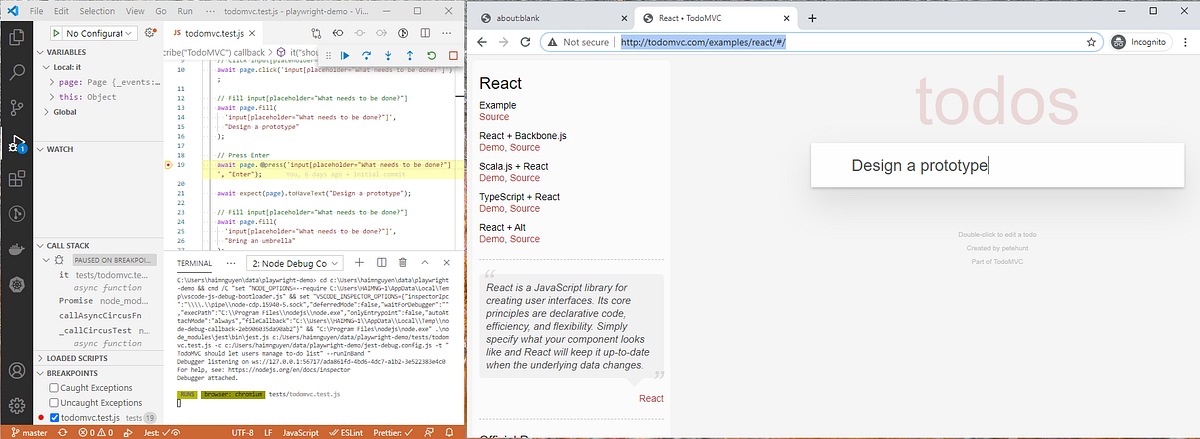The image size is (1200, 439).
Task: Enable Caught Exceptions breakpoint
Action: click(x=53, y=387)
